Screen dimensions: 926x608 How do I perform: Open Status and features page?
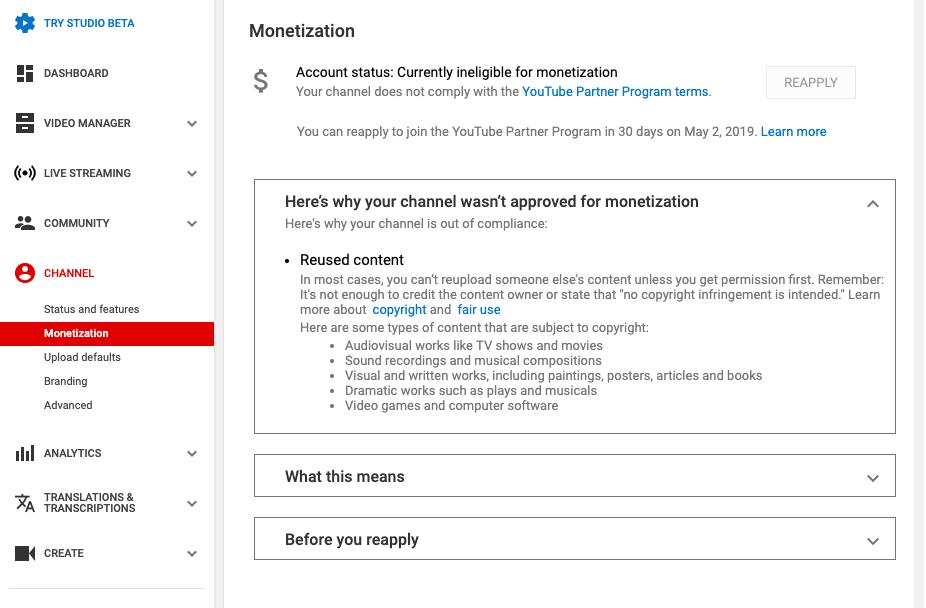[92, 309]
